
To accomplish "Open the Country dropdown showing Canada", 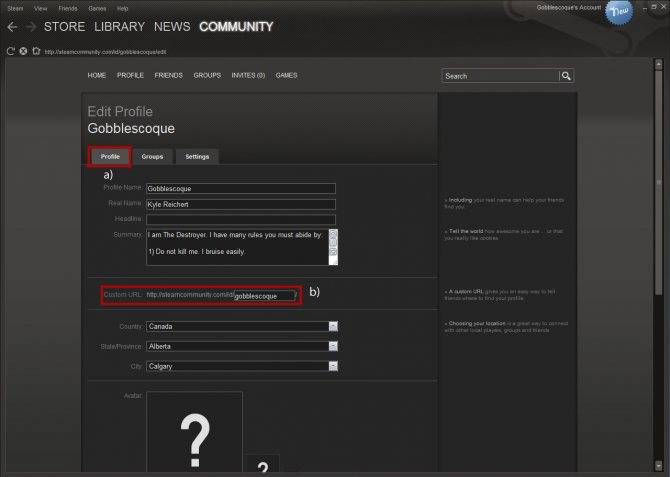I will click(242, 326).
